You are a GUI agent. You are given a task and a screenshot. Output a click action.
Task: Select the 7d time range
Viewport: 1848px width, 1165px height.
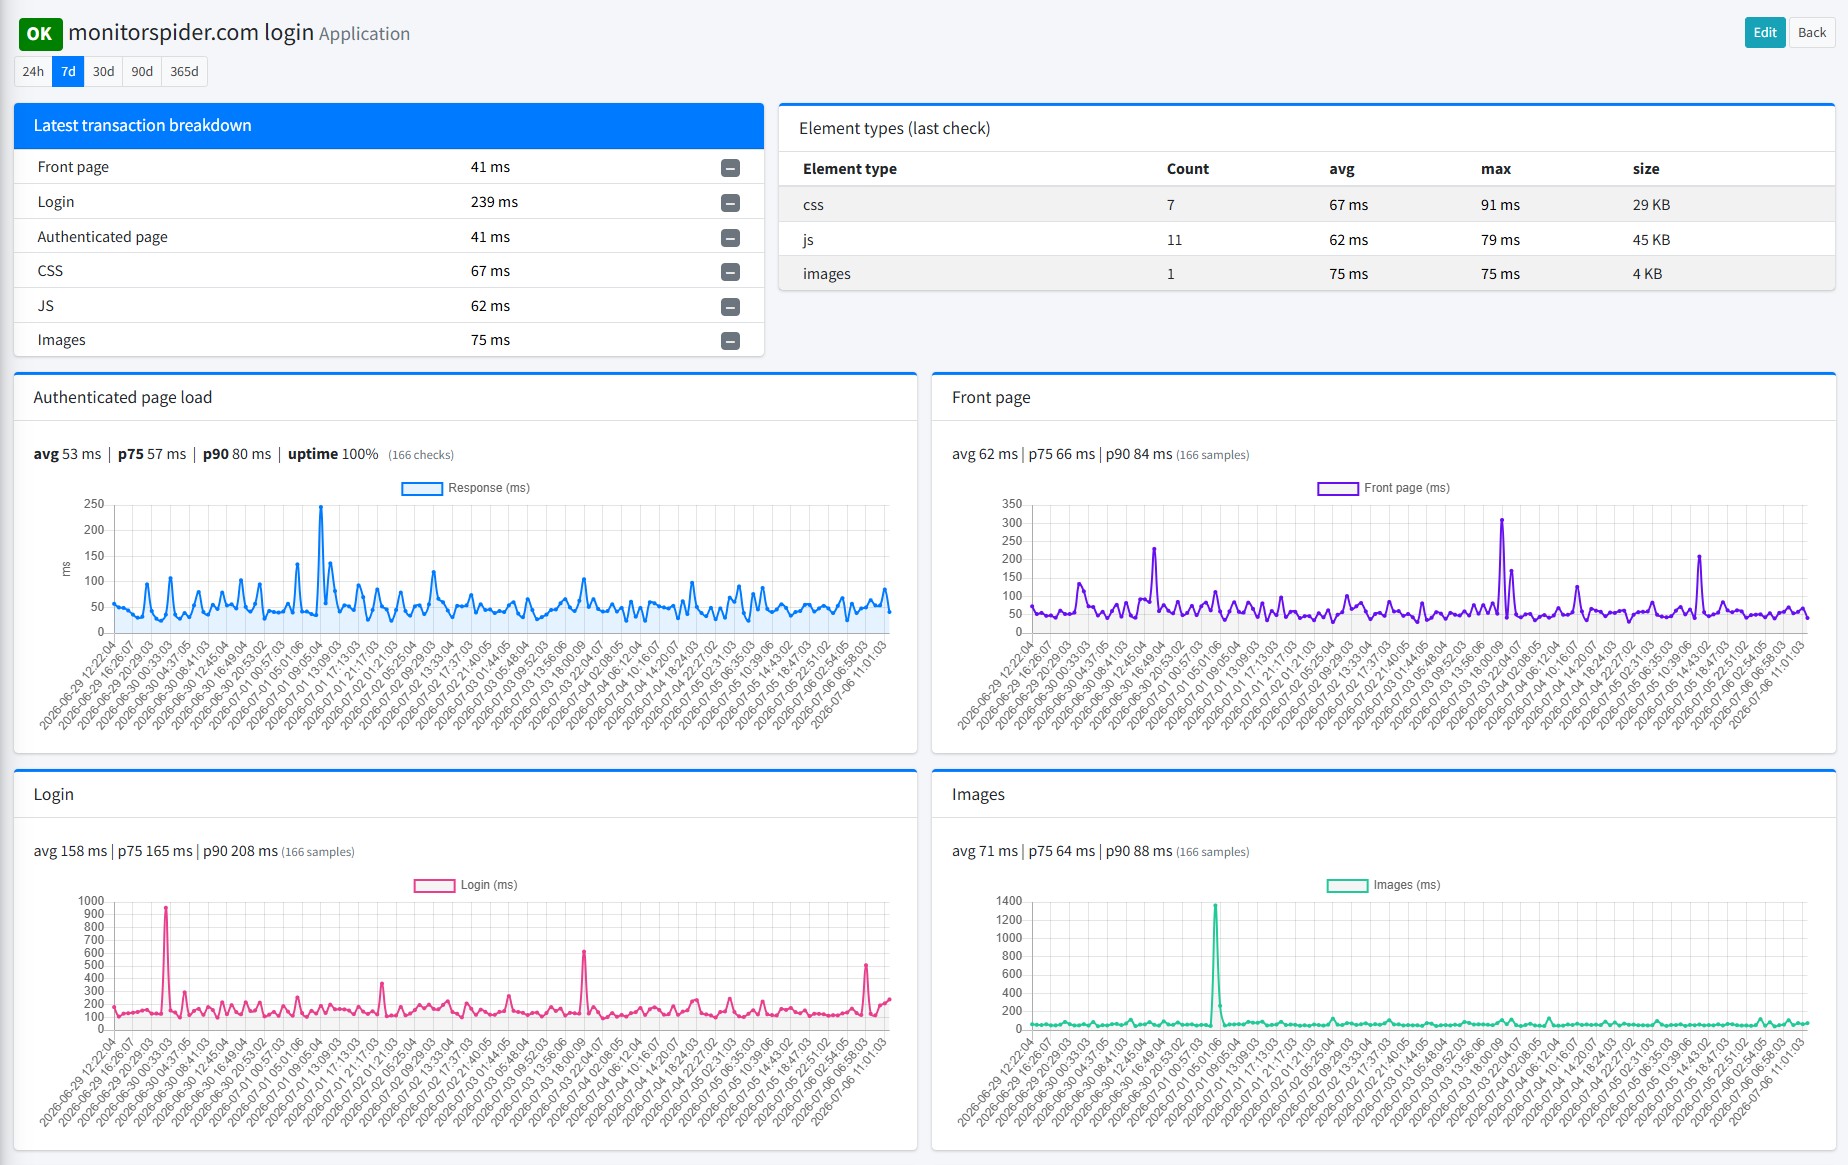coord(68,71)
